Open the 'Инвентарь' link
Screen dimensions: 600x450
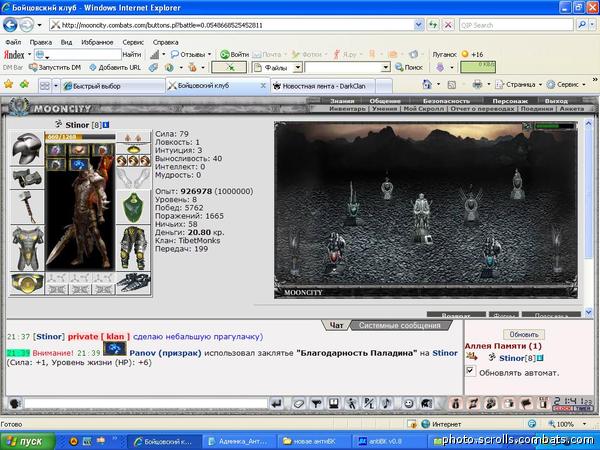click(347, 109)
